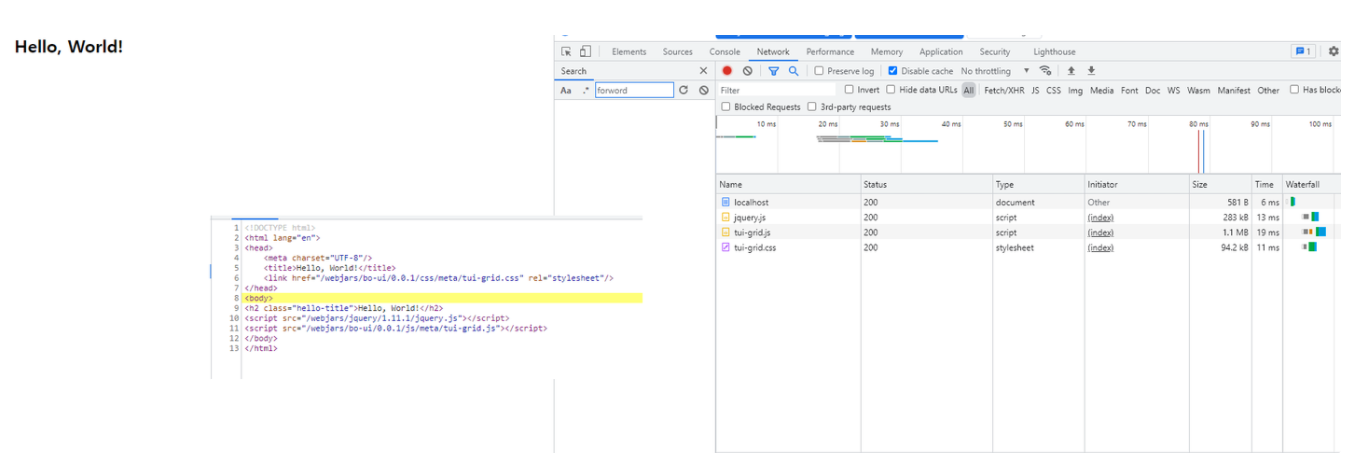Click the (index) initiator link for jquery.js

coord(1101,217)
